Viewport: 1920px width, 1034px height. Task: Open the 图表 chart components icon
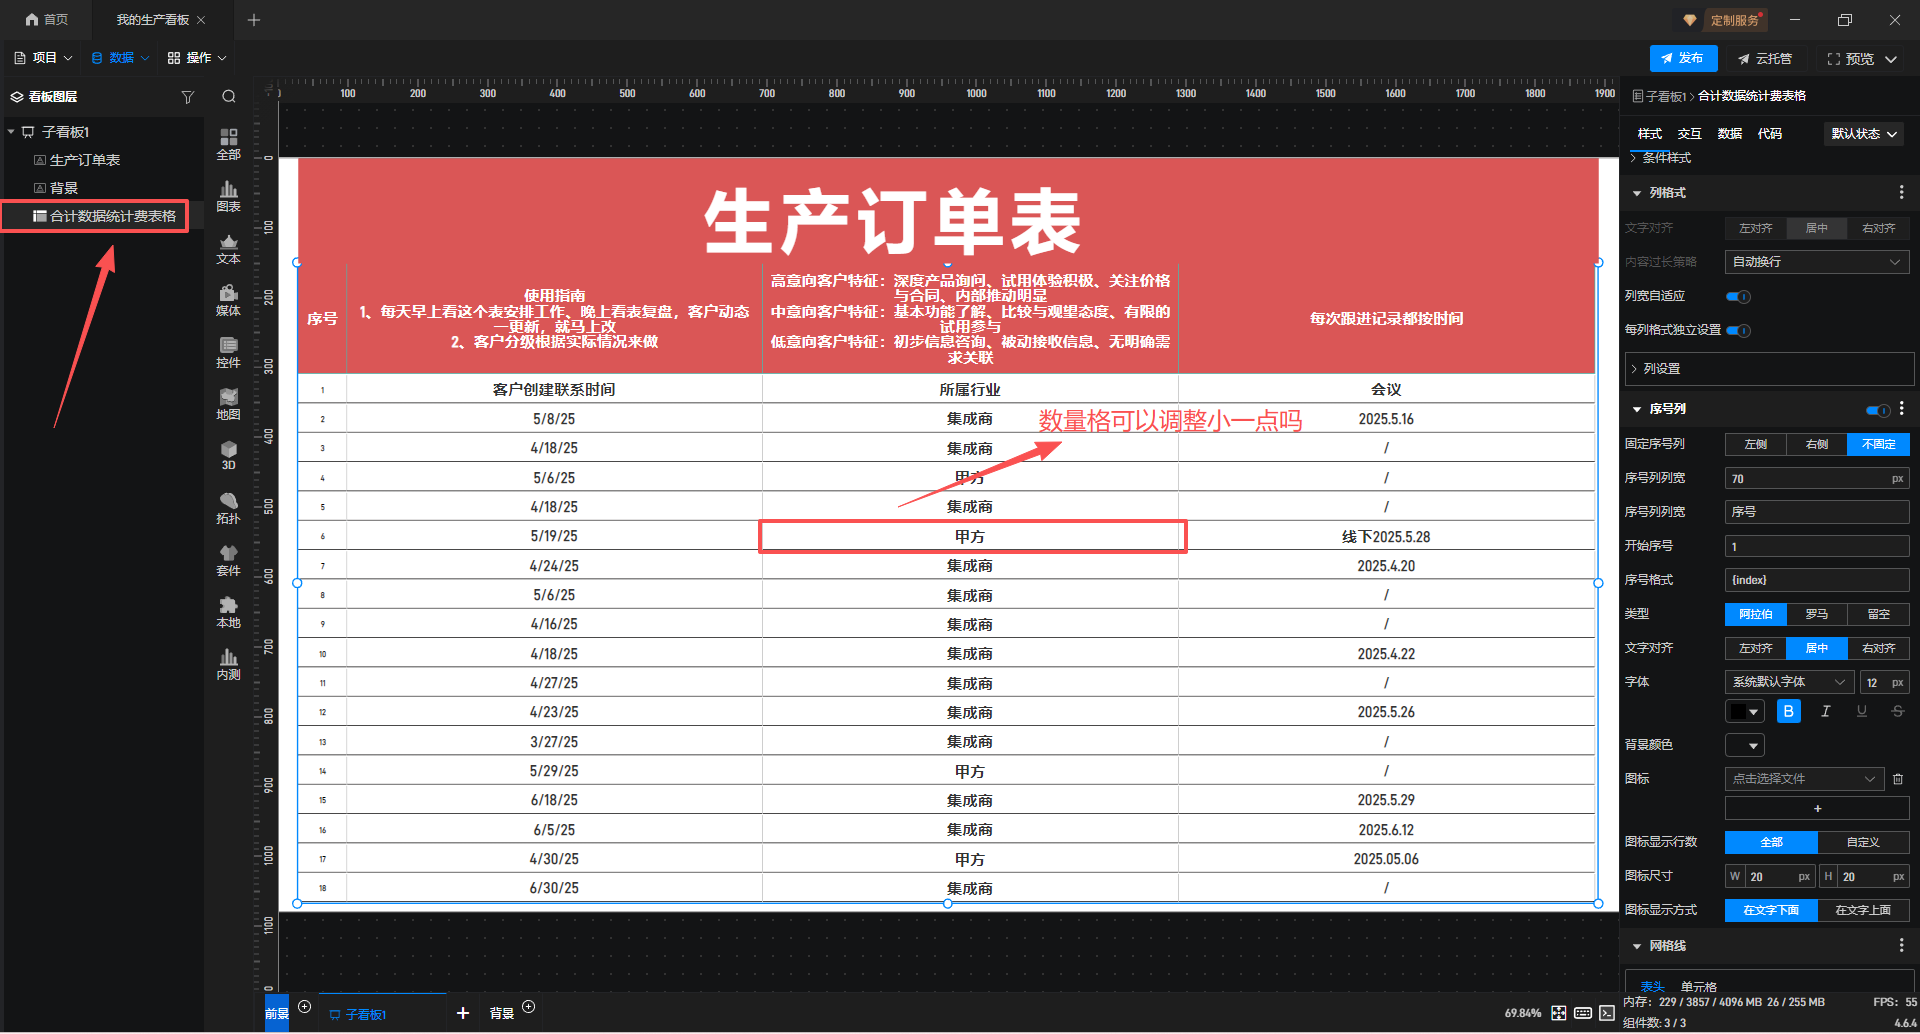pyautogui.click(x=228, y=195)
